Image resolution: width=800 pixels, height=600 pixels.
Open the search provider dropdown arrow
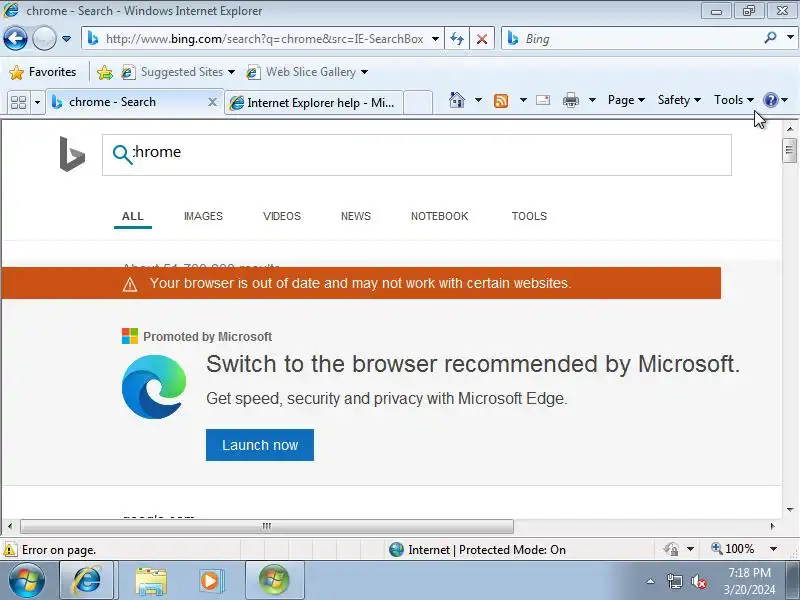tap(790, 38)
